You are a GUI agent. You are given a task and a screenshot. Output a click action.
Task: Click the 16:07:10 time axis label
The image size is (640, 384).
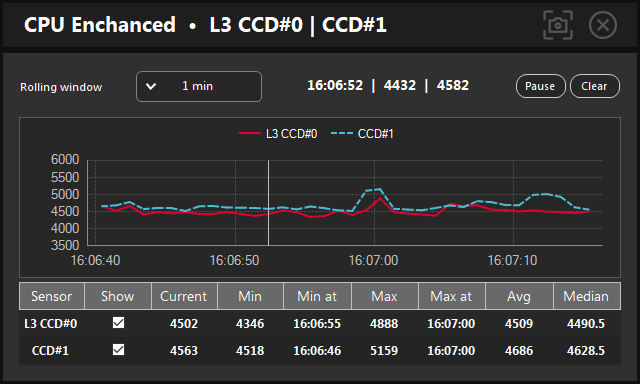coord(513,260)
